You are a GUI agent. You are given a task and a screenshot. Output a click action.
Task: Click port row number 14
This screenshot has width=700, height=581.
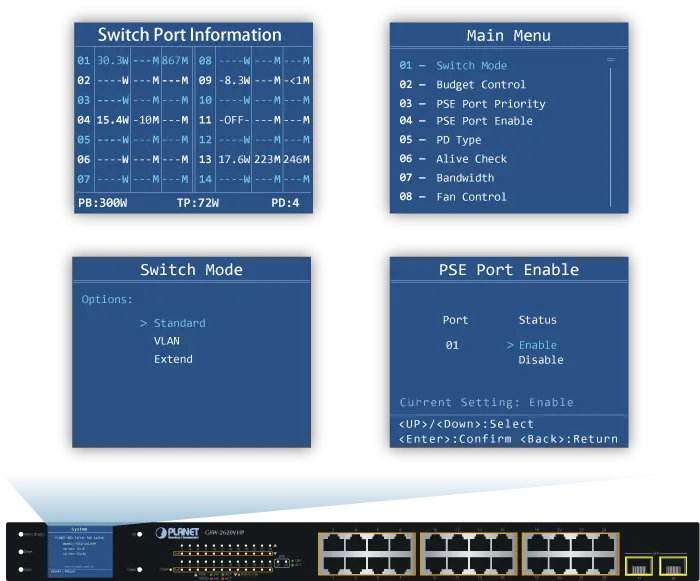click(x=205, y=179)
